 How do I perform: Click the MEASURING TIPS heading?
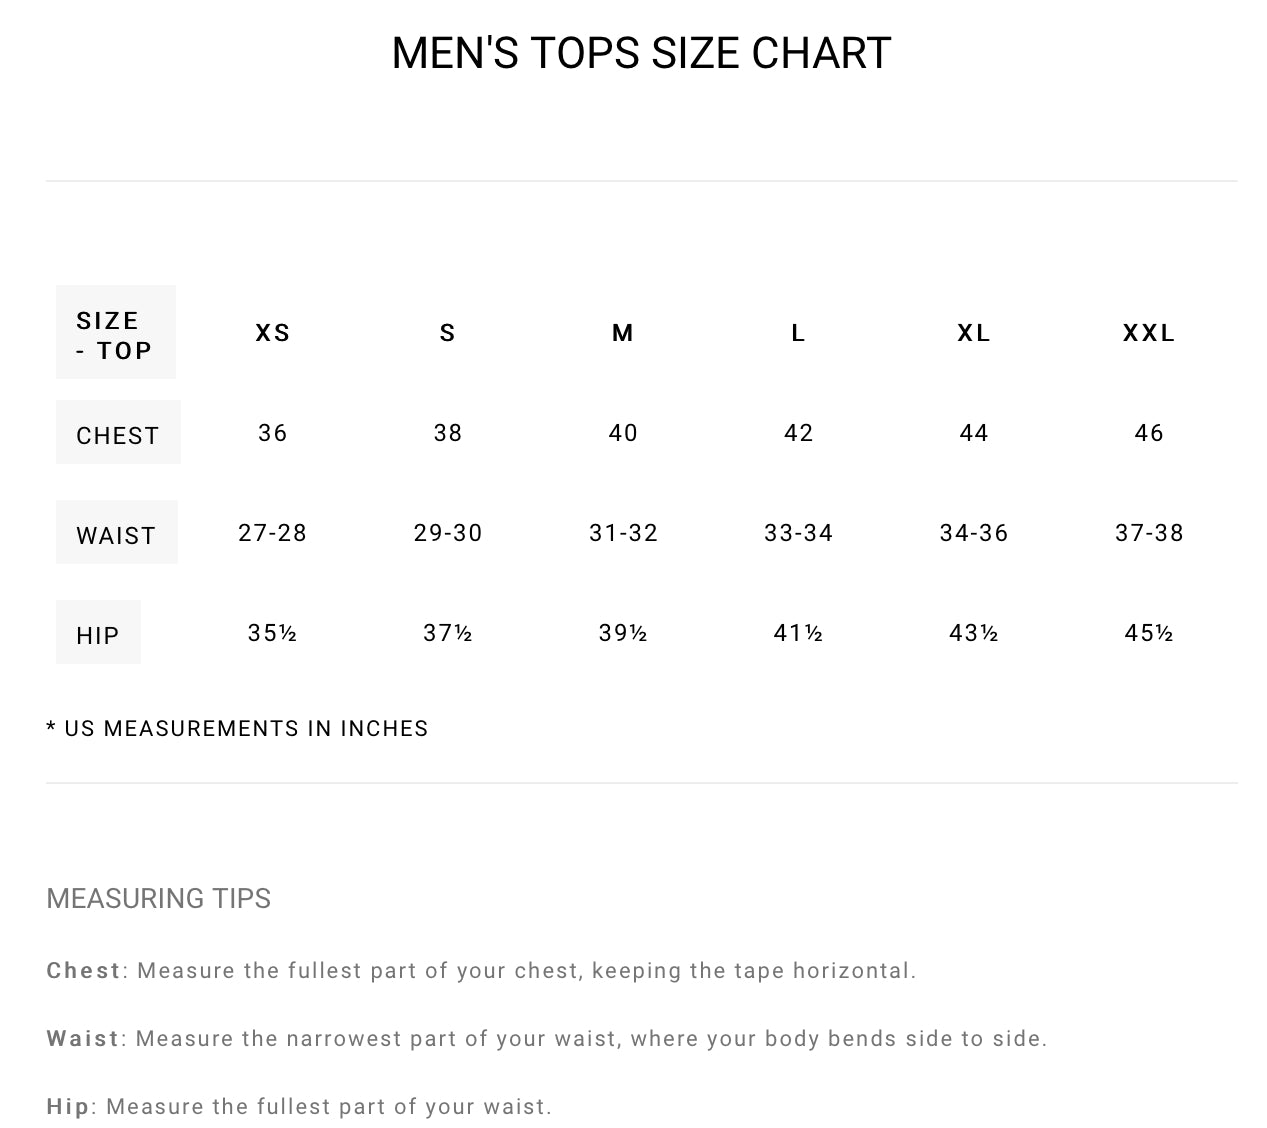[159, 898]
